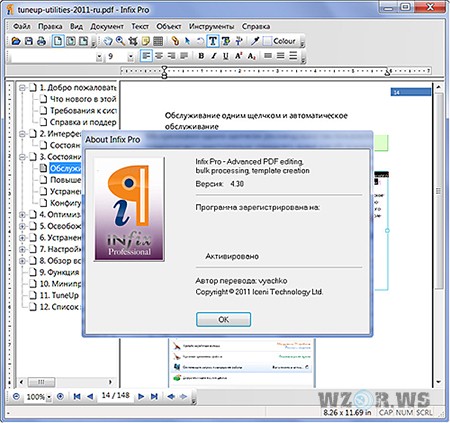Click the Print icon in toolbar
The width and height of the screenshot is (450, 423).
click(41, 41)
